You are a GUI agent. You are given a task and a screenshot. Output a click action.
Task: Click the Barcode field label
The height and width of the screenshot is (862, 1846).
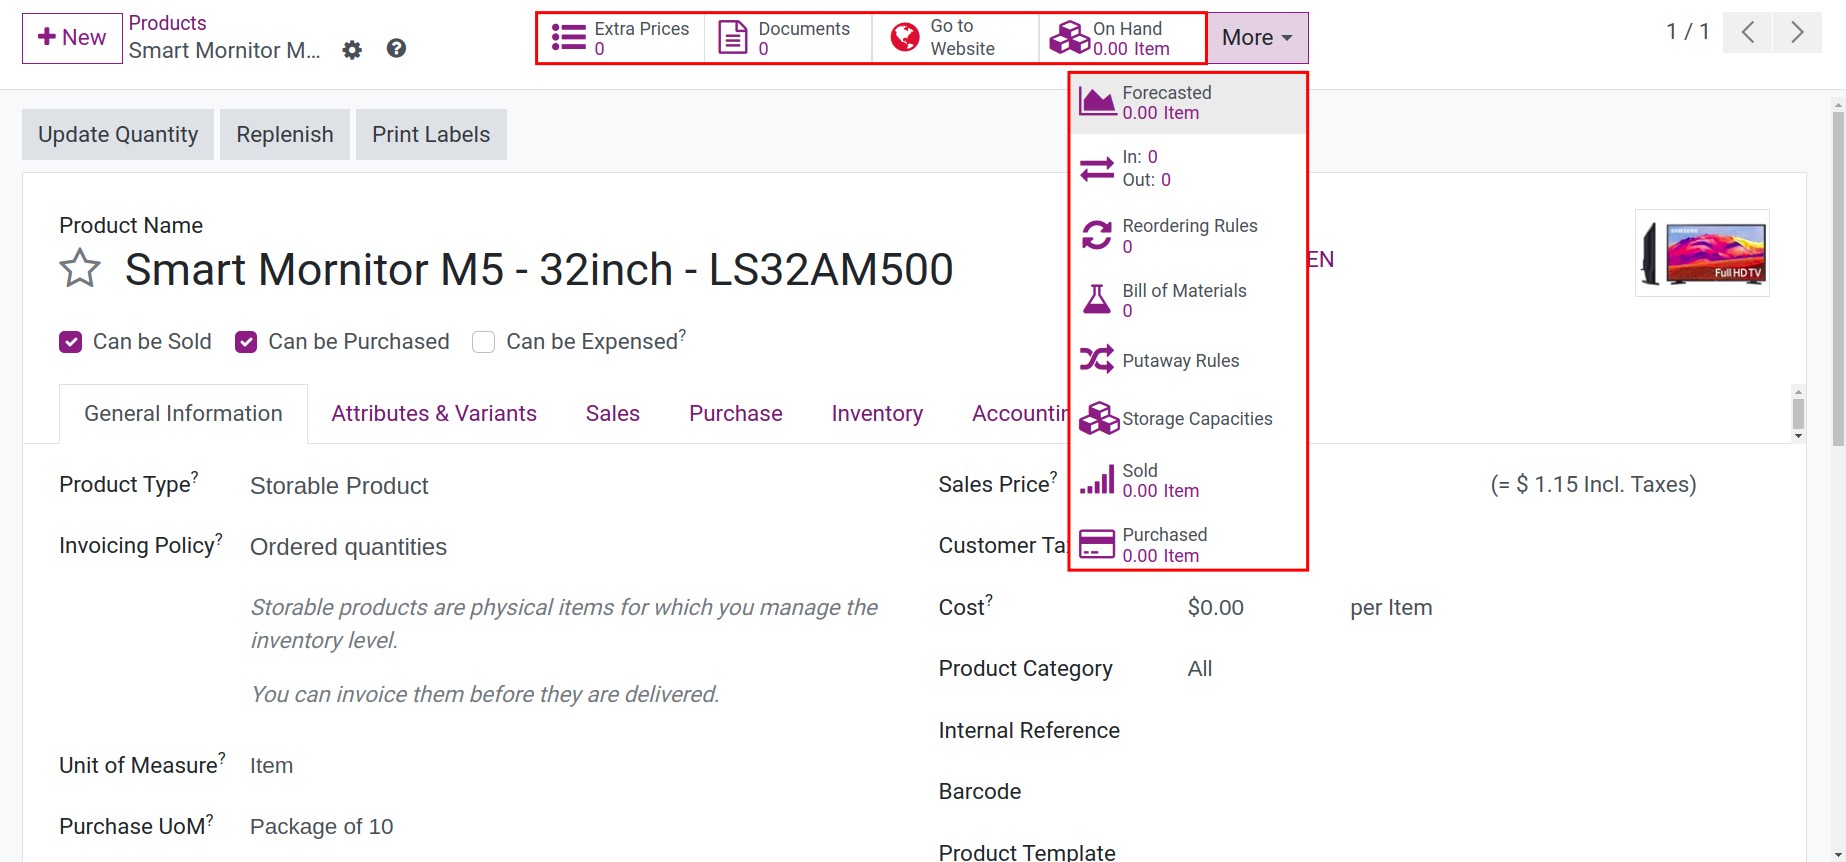980,792
